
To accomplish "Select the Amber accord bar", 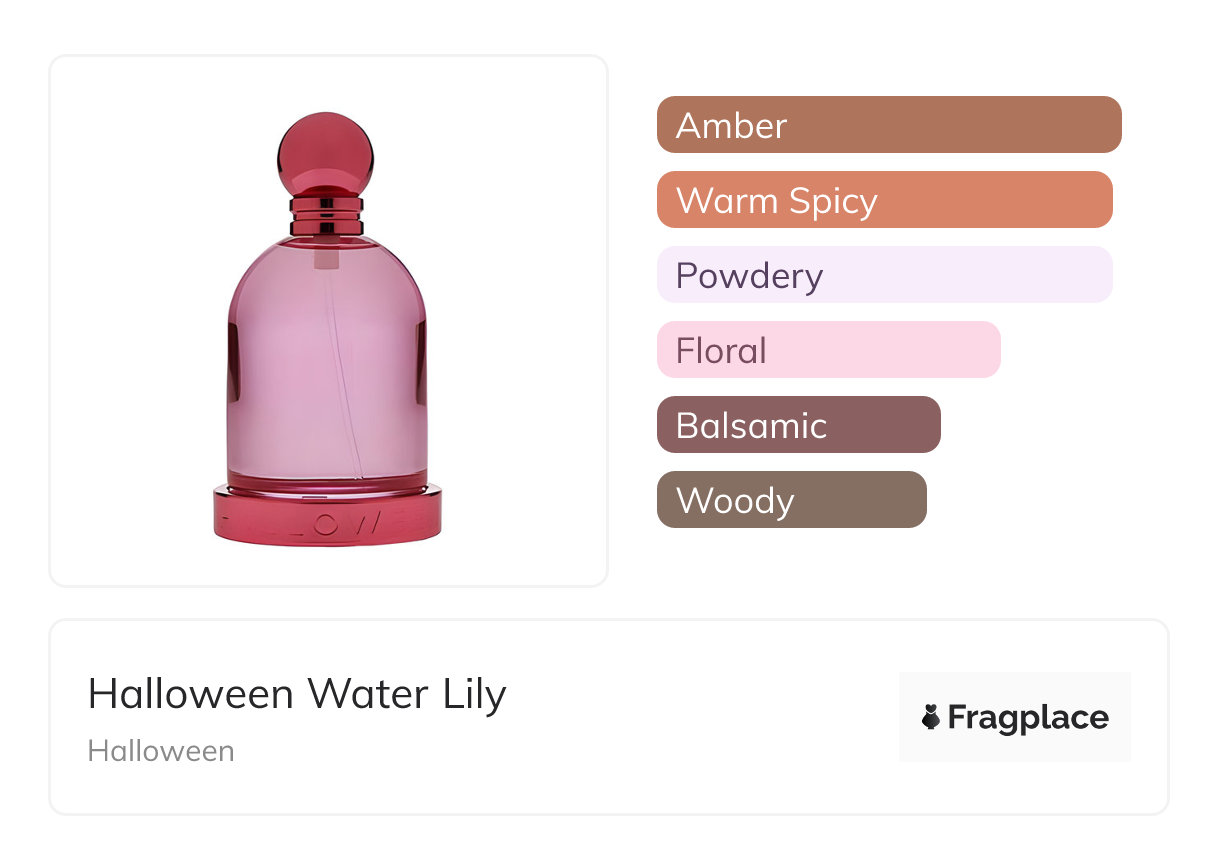I will pos(888,125).
